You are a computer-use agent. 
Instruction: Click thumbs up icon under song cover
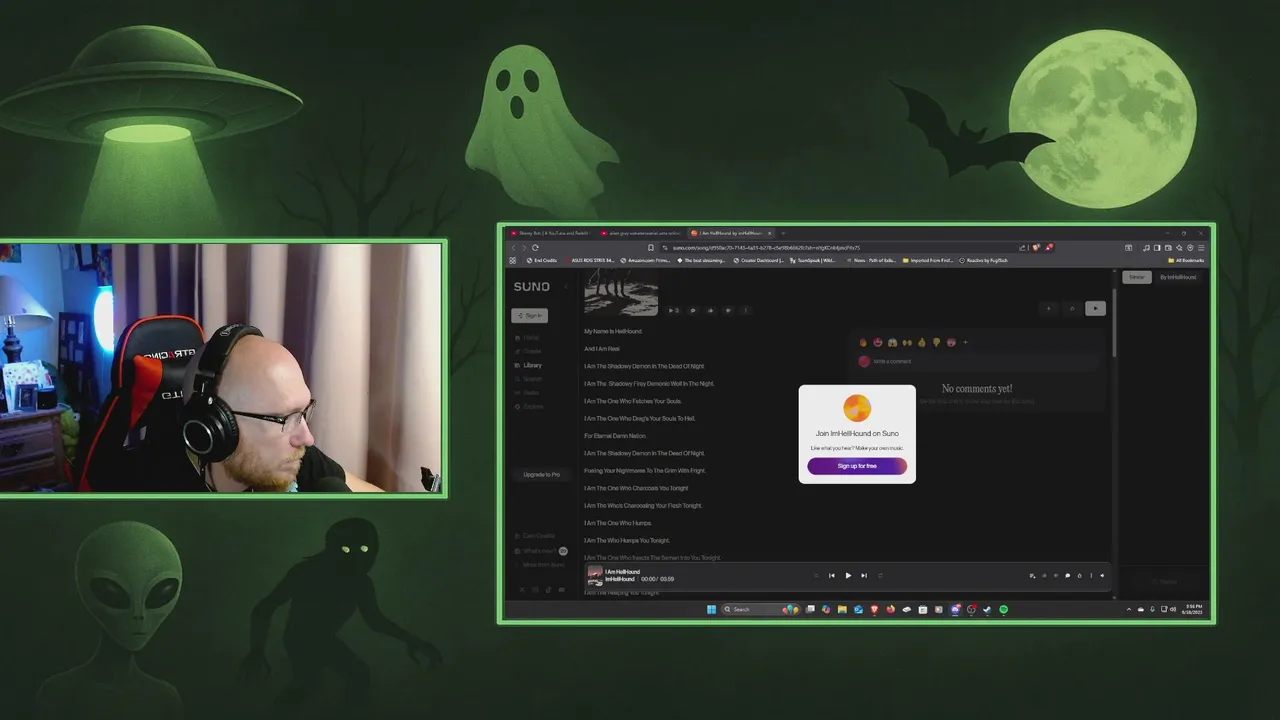click(x=710, y=310)
